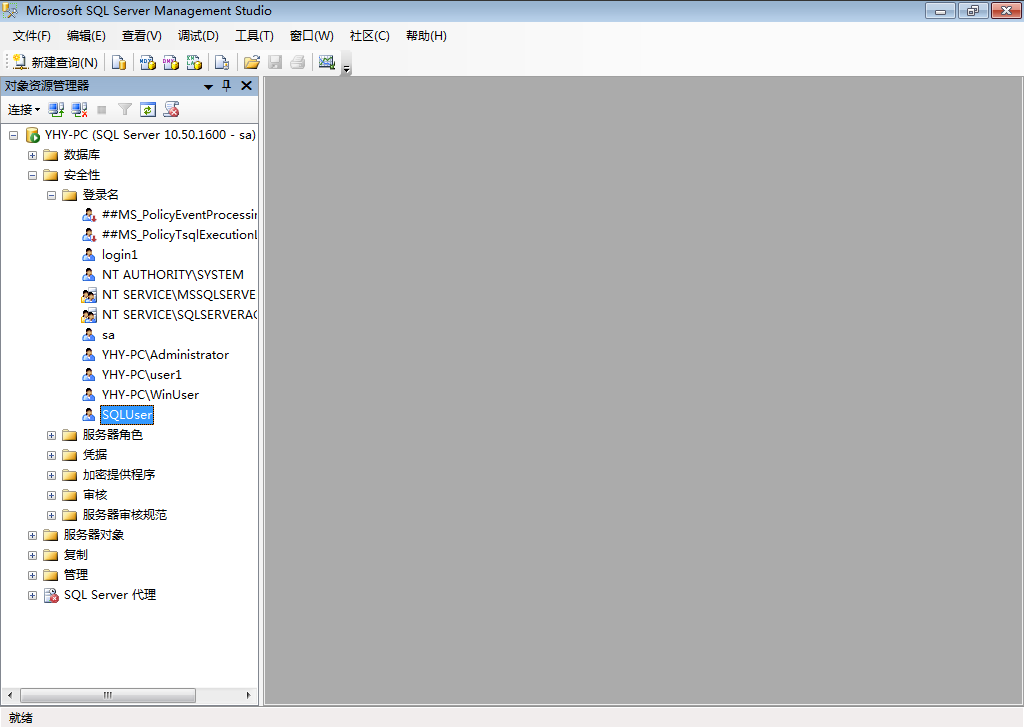Click the 新建查询(N) toolbar button
The image size is (1024, 728).
(x=55, y=62)
